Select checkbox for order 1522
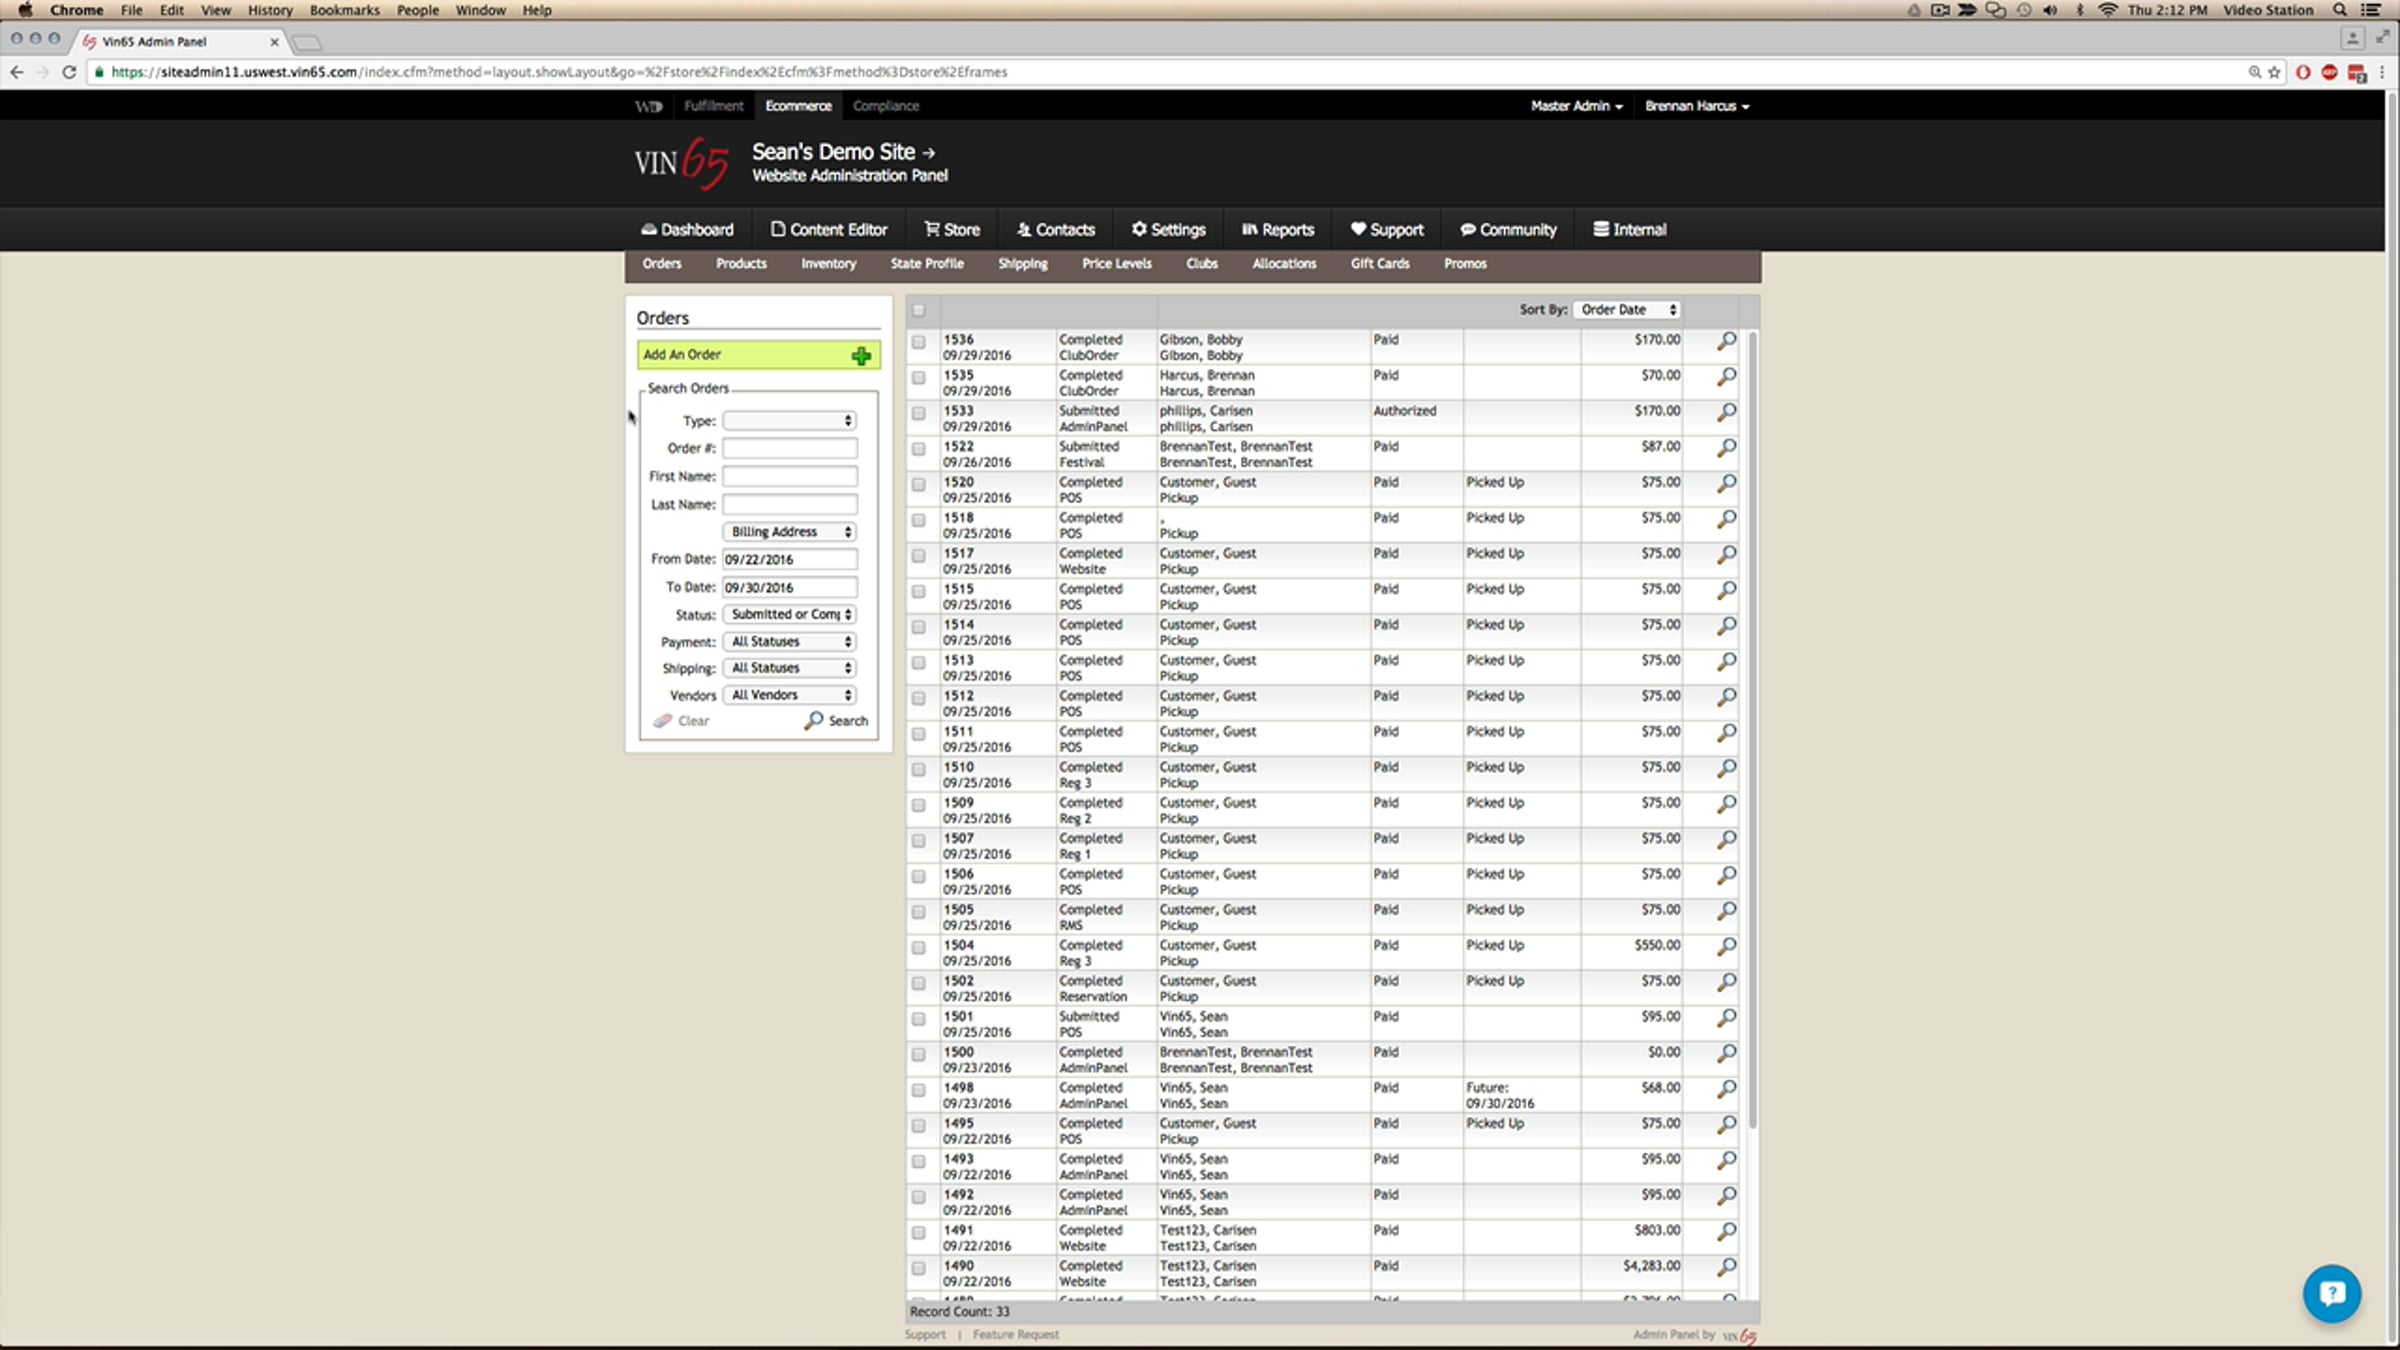This screenshot has height=1350, width=2400. pyautogui.click(x=918, y=449)
